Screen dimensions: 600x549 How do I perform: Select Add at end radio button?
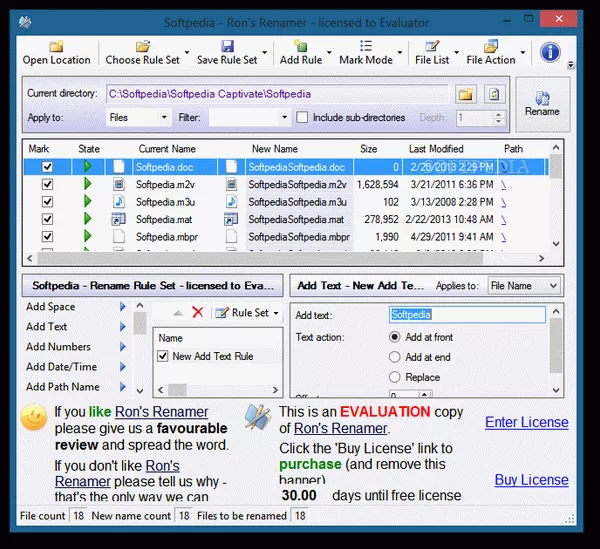395,357
